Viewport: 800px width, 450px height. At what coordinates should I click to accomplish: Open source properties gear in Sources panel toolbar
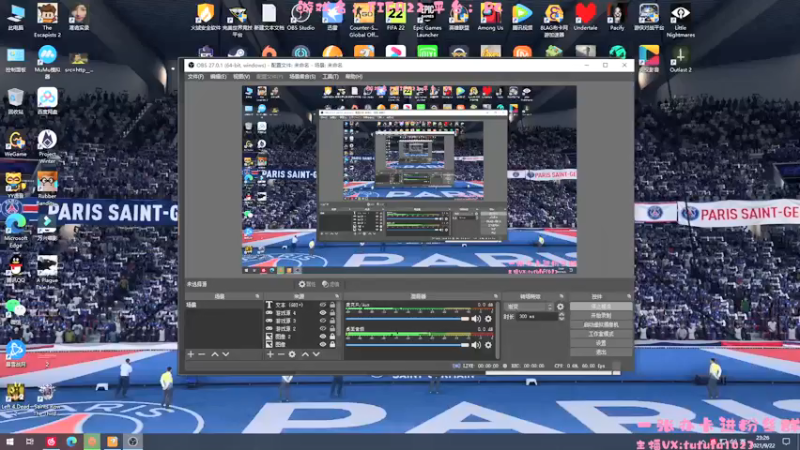(292, 354)
